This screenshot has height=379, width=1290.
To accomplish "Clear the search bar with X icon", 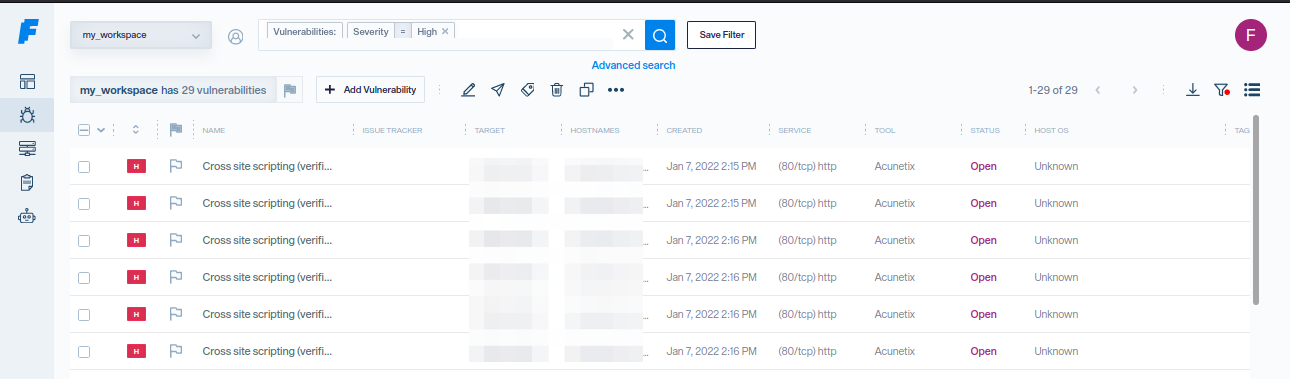I will 628,35.
